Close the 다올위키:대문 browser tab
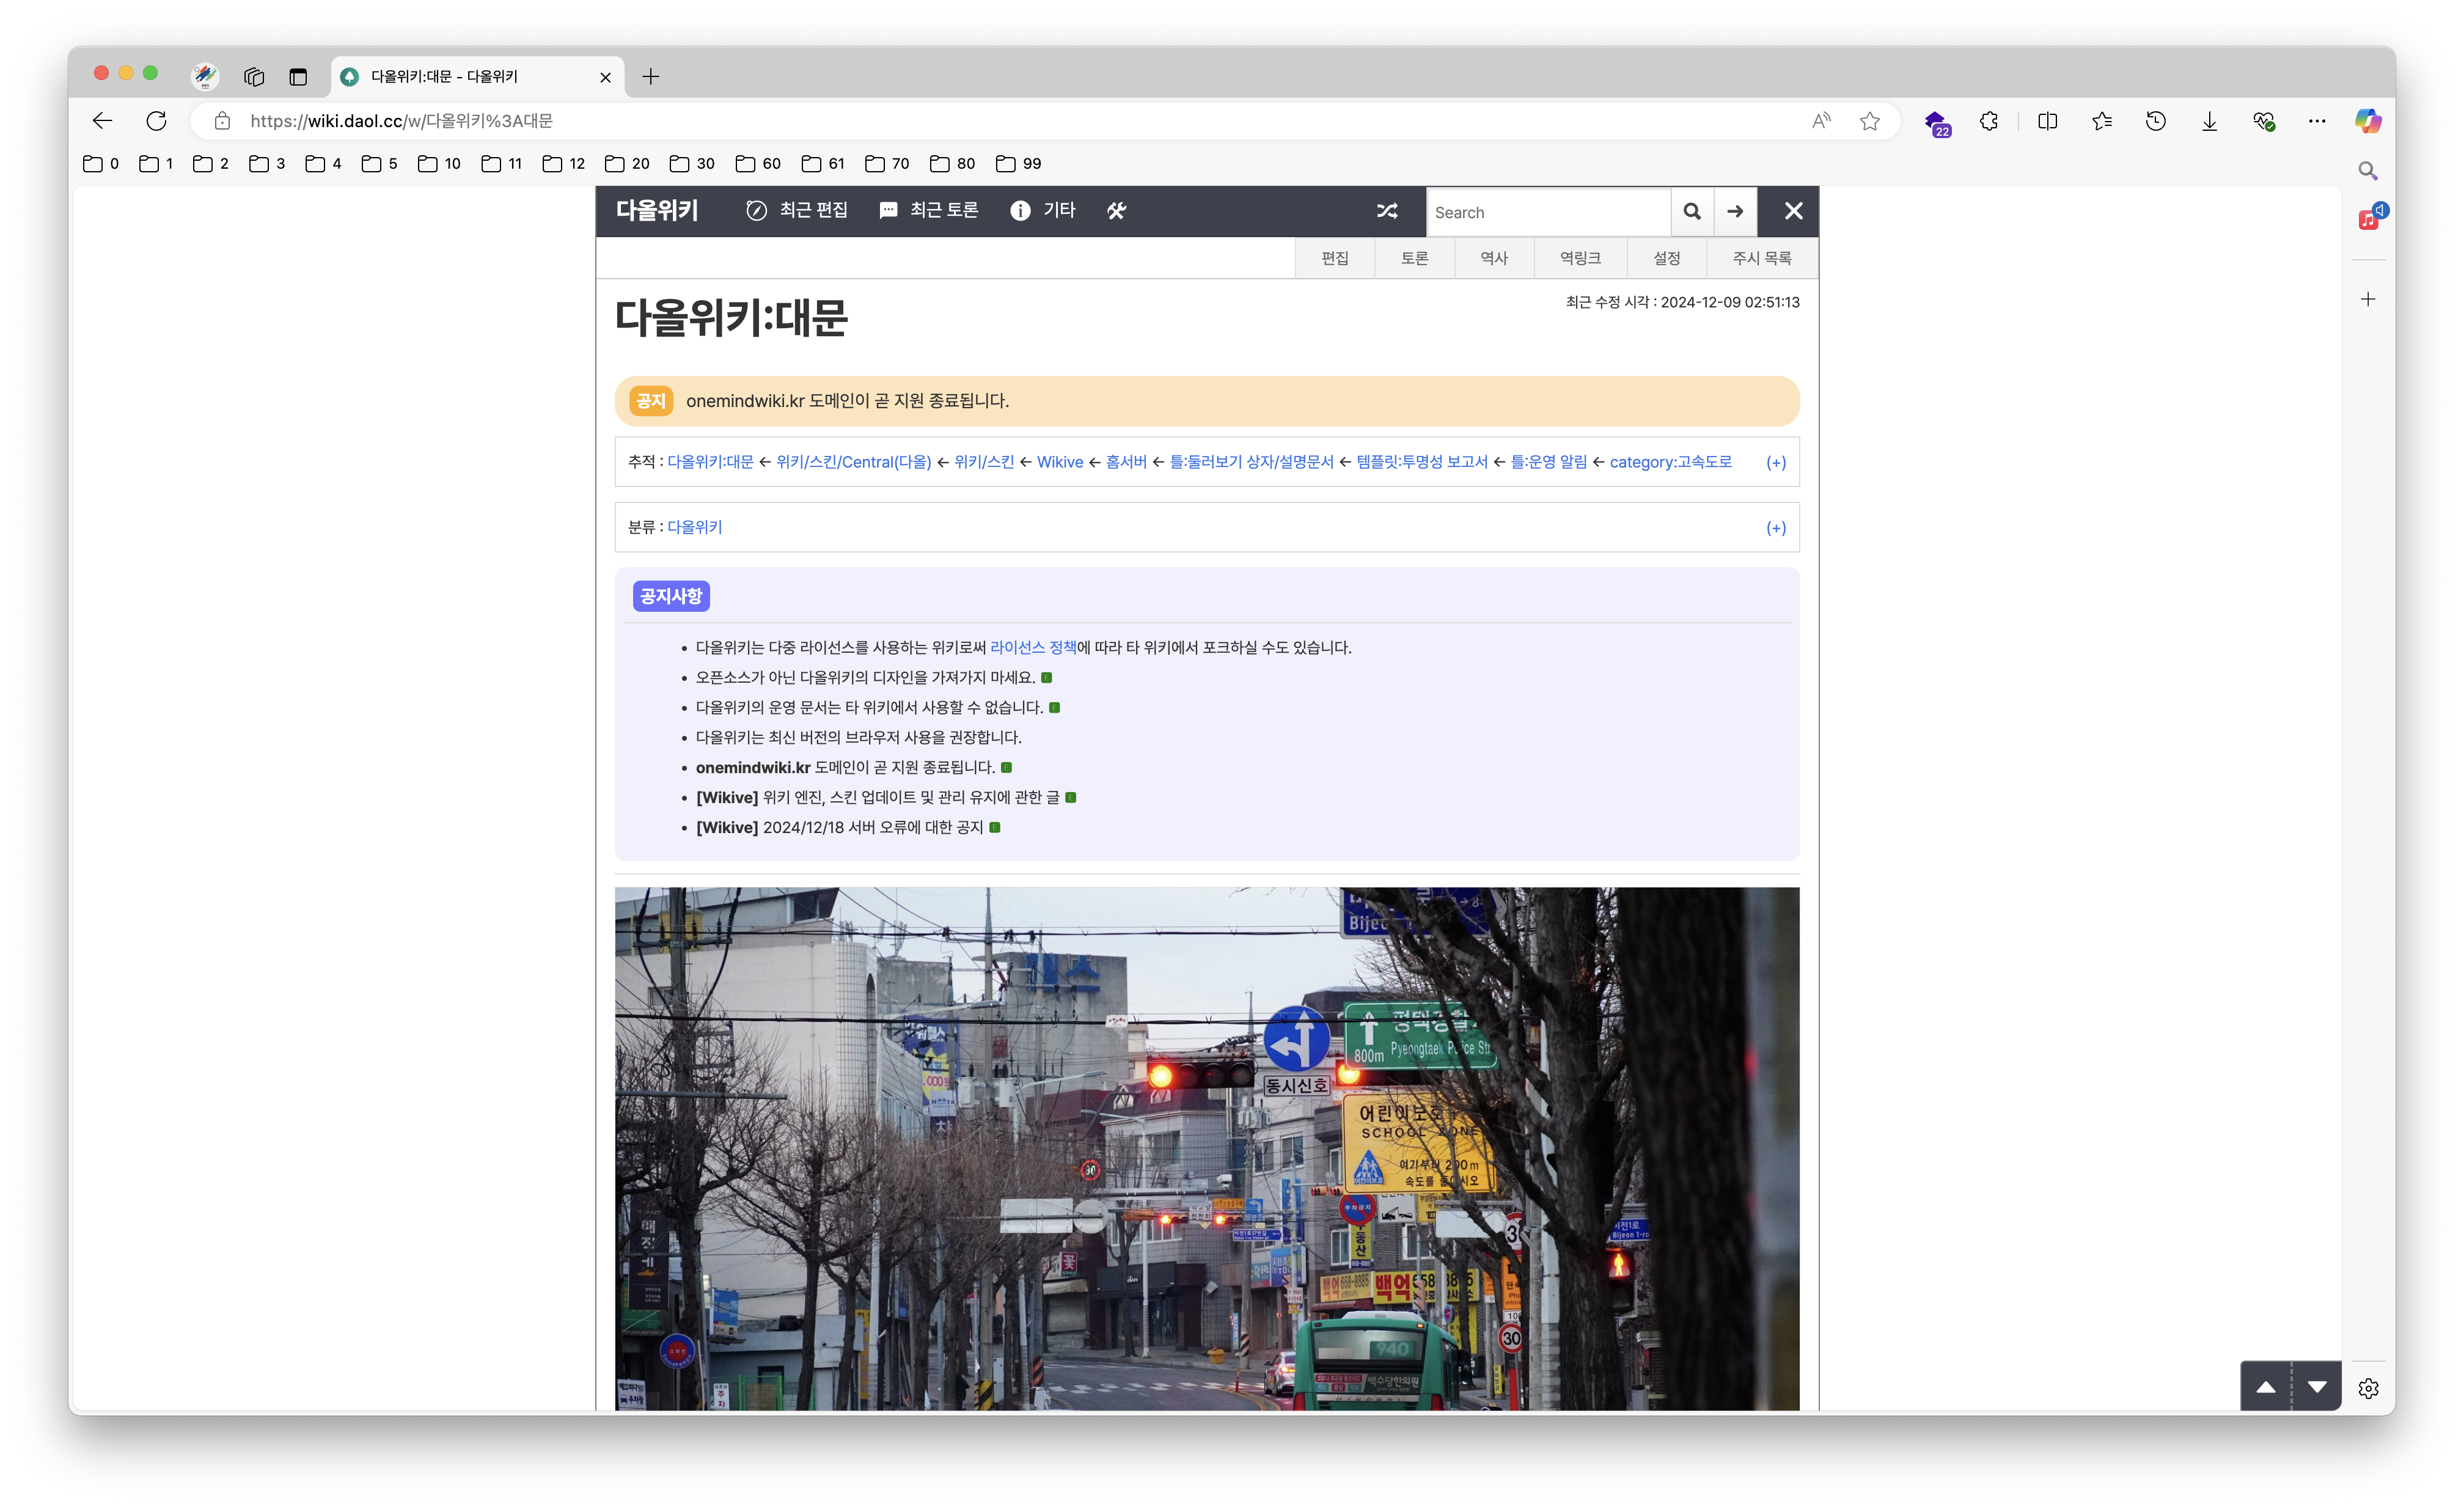 point(605,77)
